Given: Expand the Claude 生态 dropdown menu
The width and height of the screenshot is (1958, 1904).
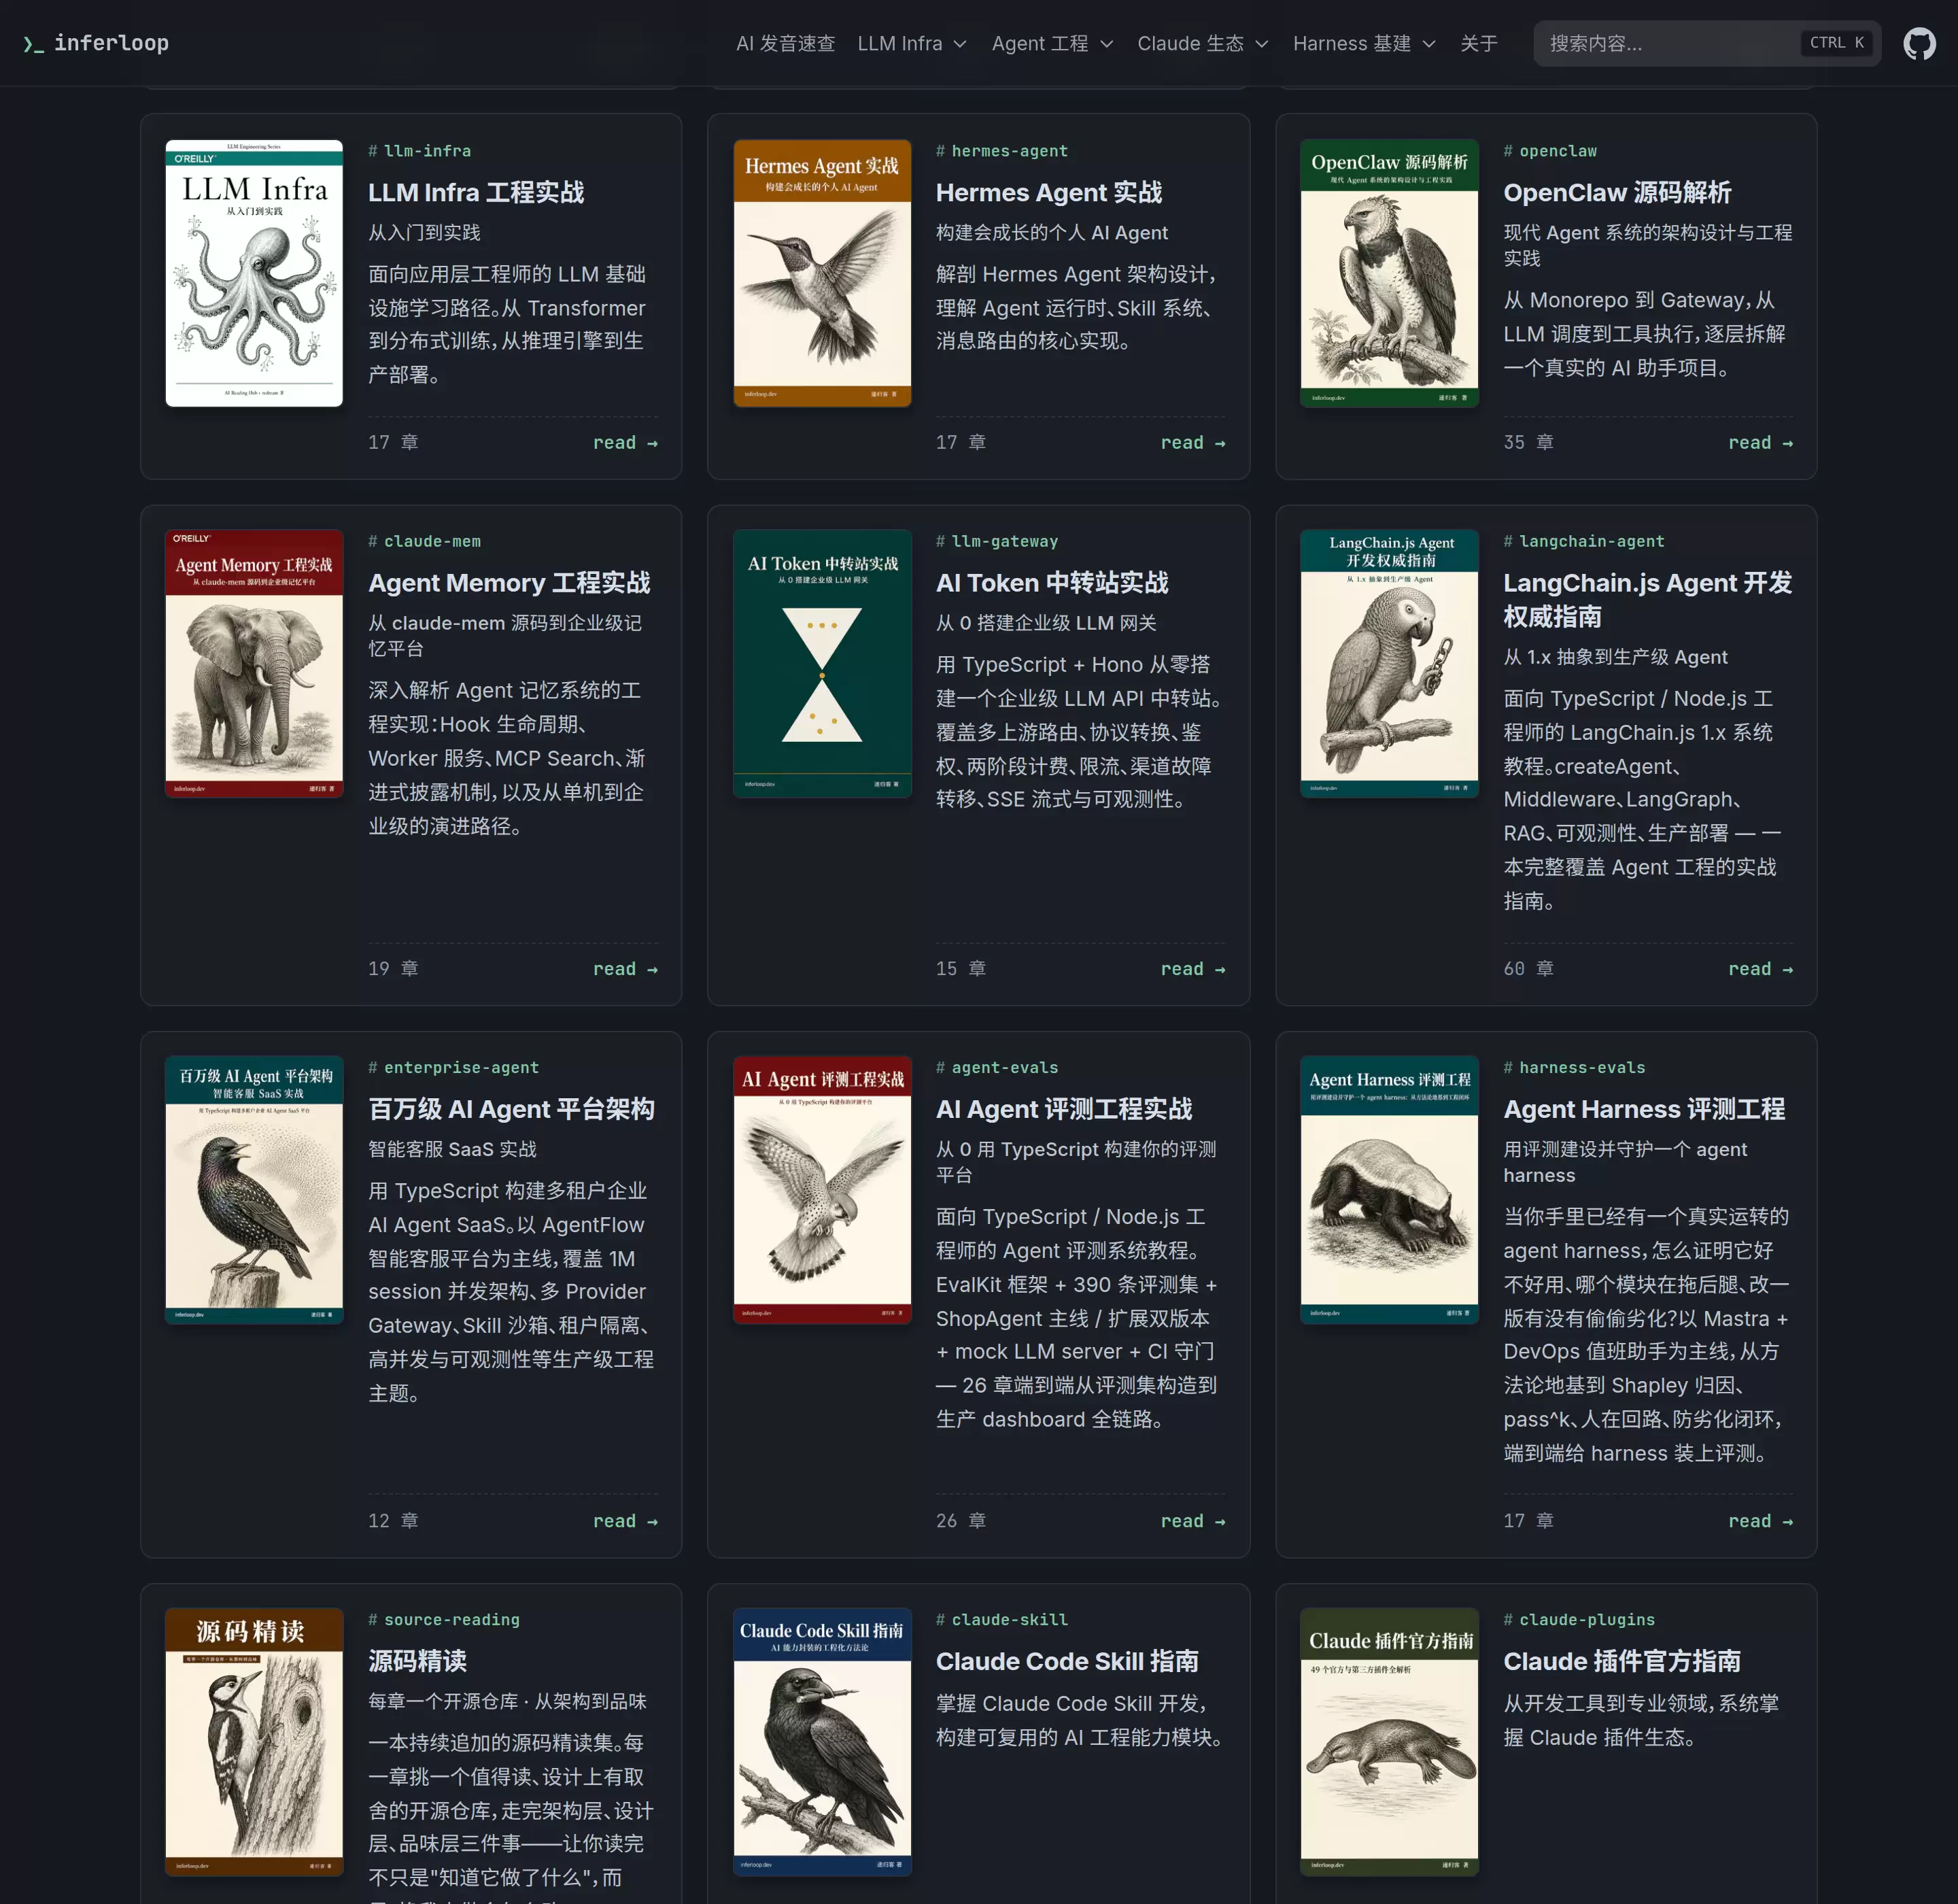Looking at the screenshot, I should 1203,43.
